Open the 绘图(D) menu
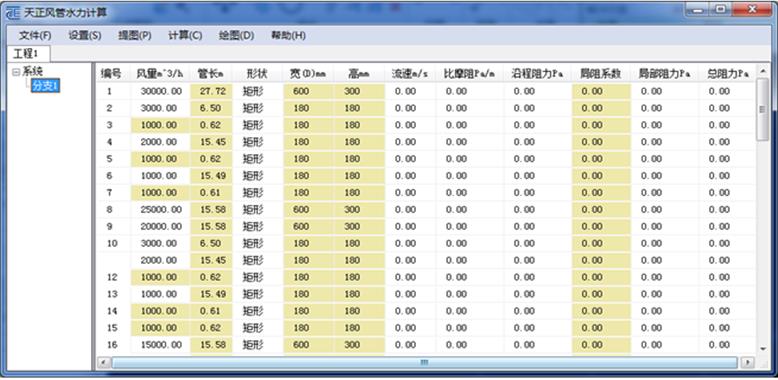Viewport: 778px width, 380px height. [237, 36]
